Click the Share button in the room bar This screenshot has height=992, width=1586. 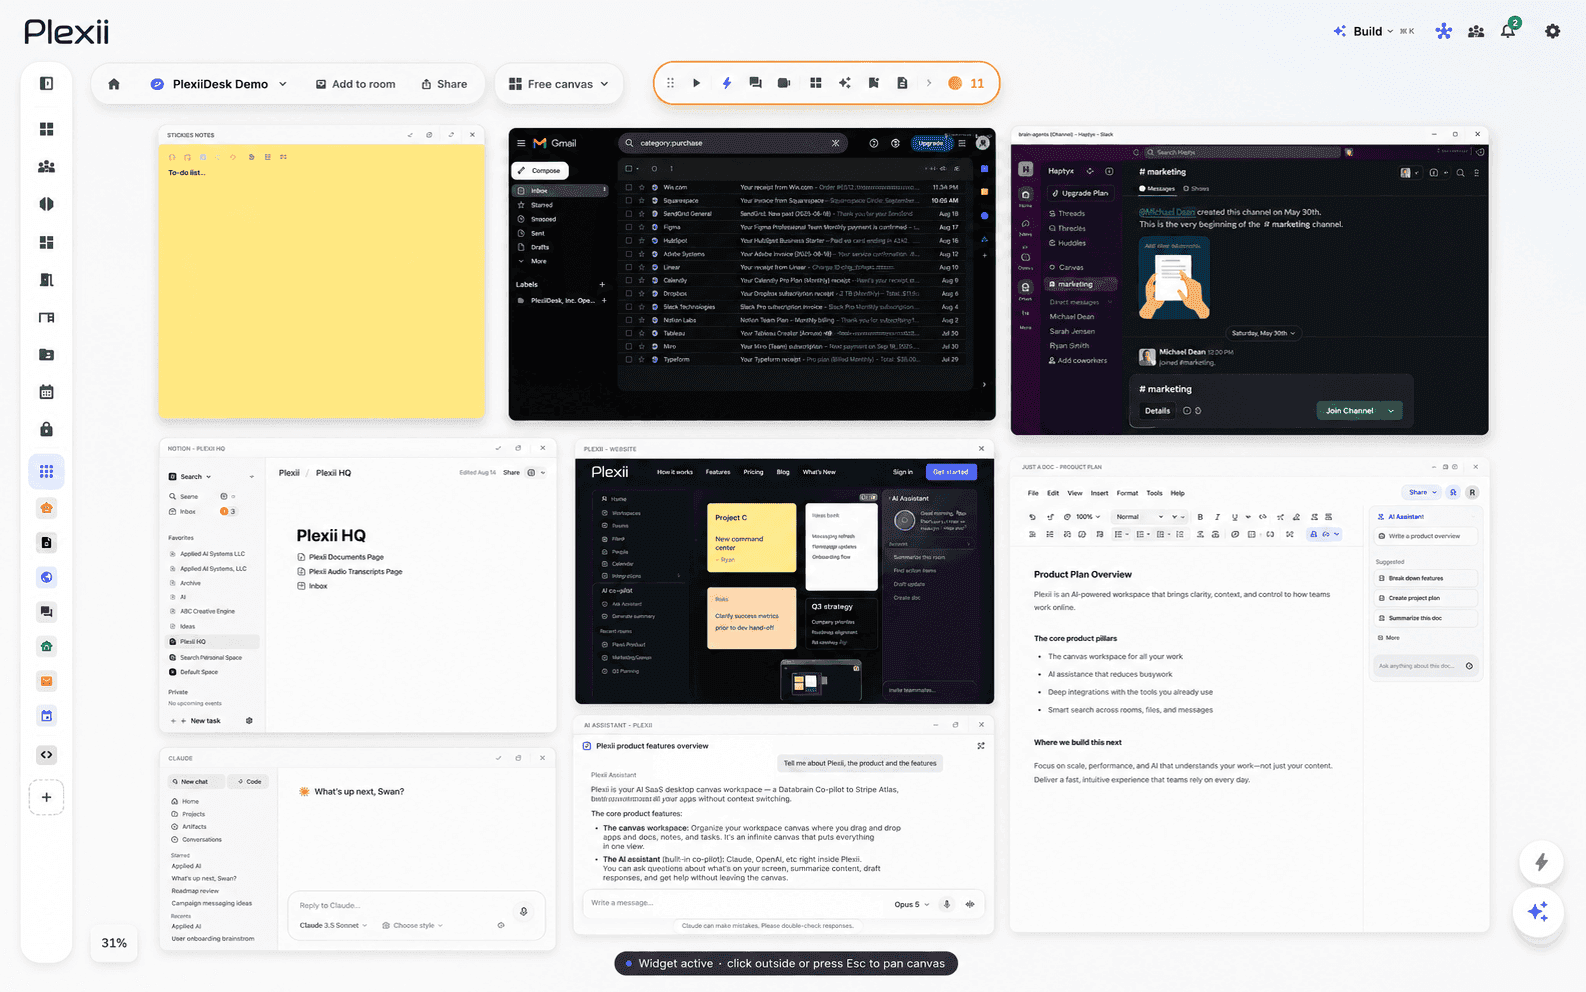click(x=444, y=84)
